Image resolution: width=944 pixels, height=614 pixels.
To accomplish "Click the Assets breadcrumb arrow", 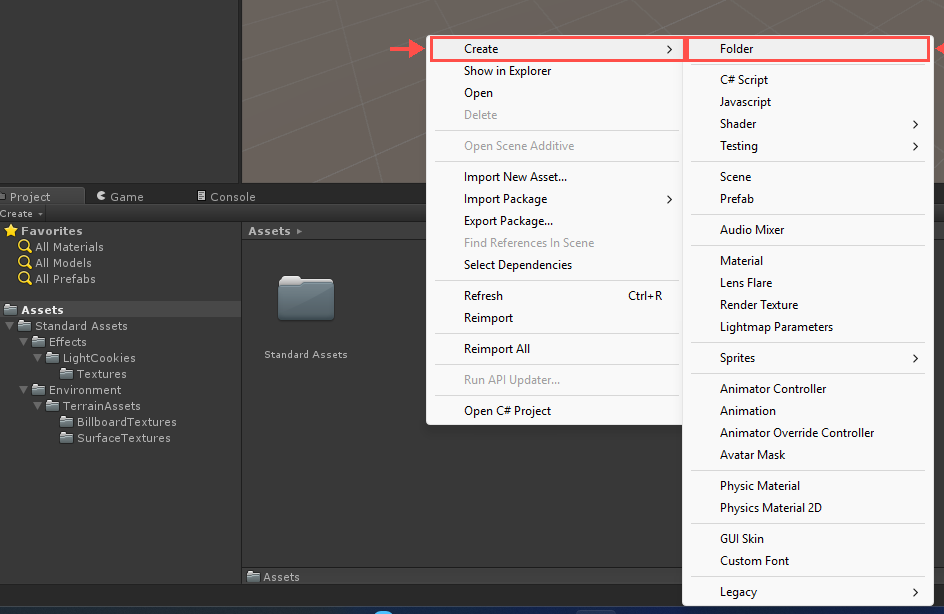I will pyautogui.click(x=299, y=231).
